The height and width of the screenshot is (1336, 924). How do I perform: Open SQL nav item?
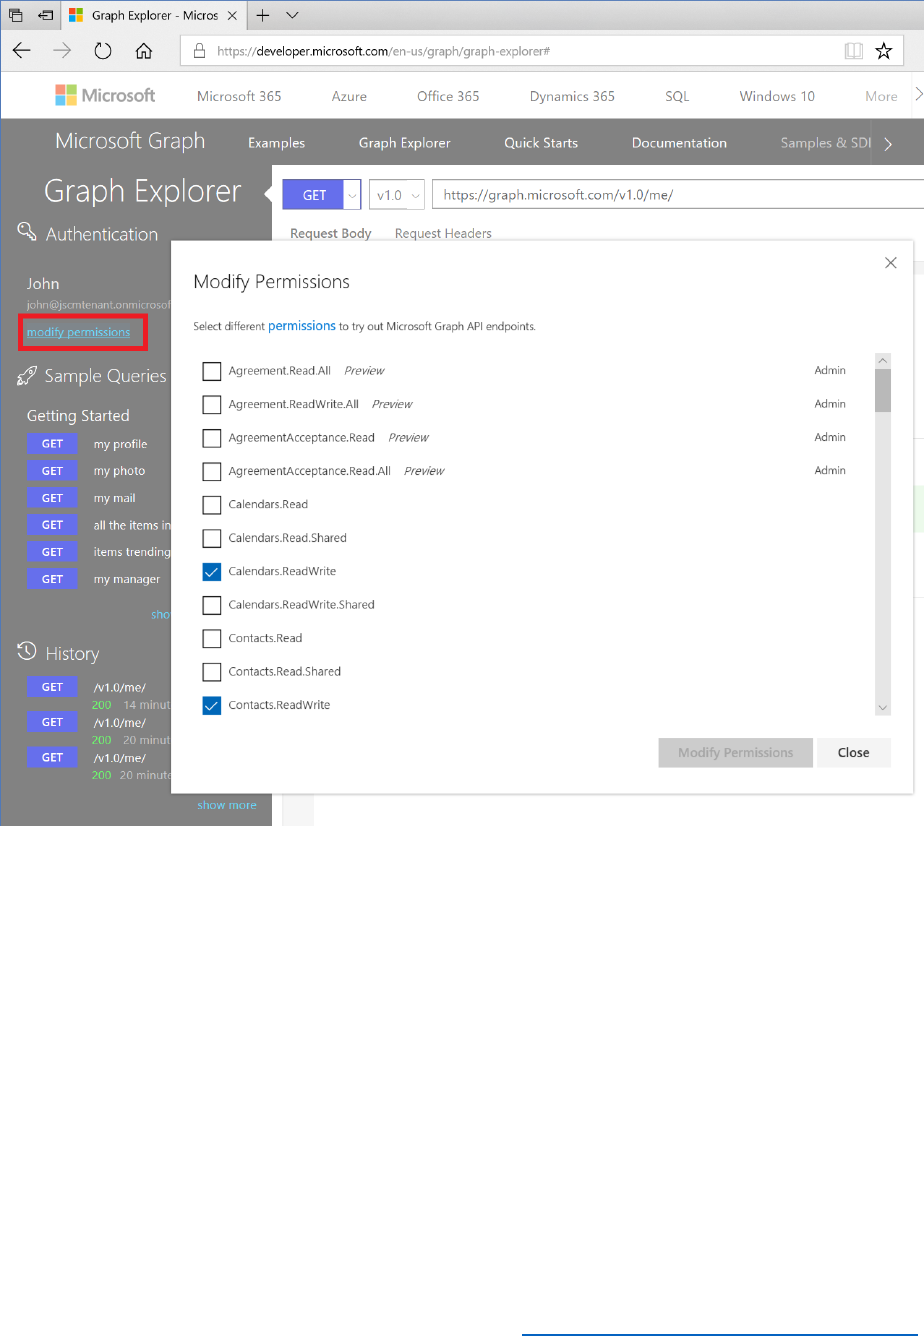(677, 96)
